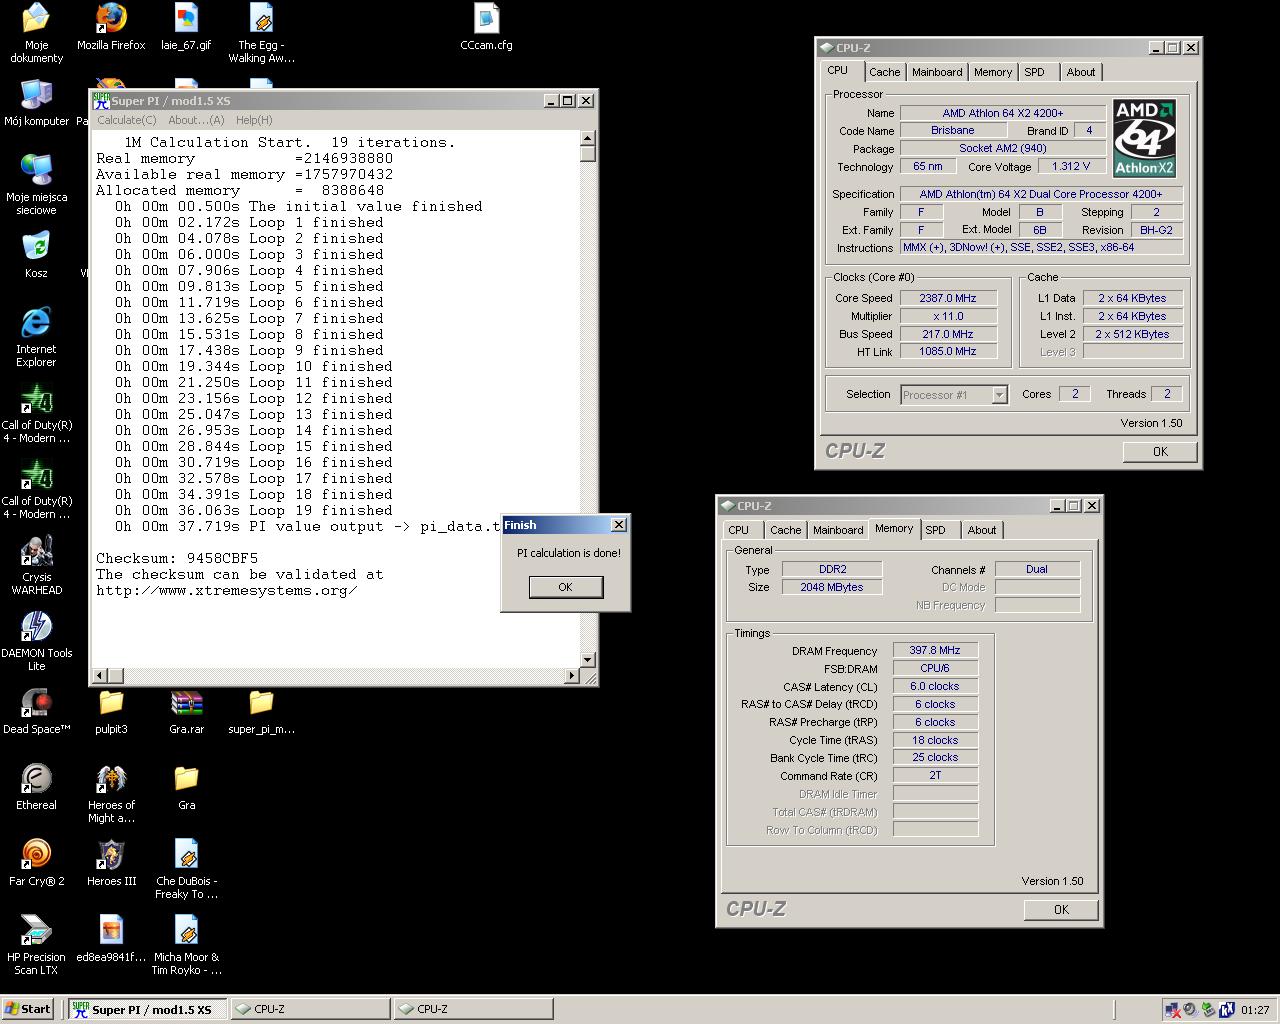
Task: Open the Internet Explorer shortcut
Action: tap(36, 324)
